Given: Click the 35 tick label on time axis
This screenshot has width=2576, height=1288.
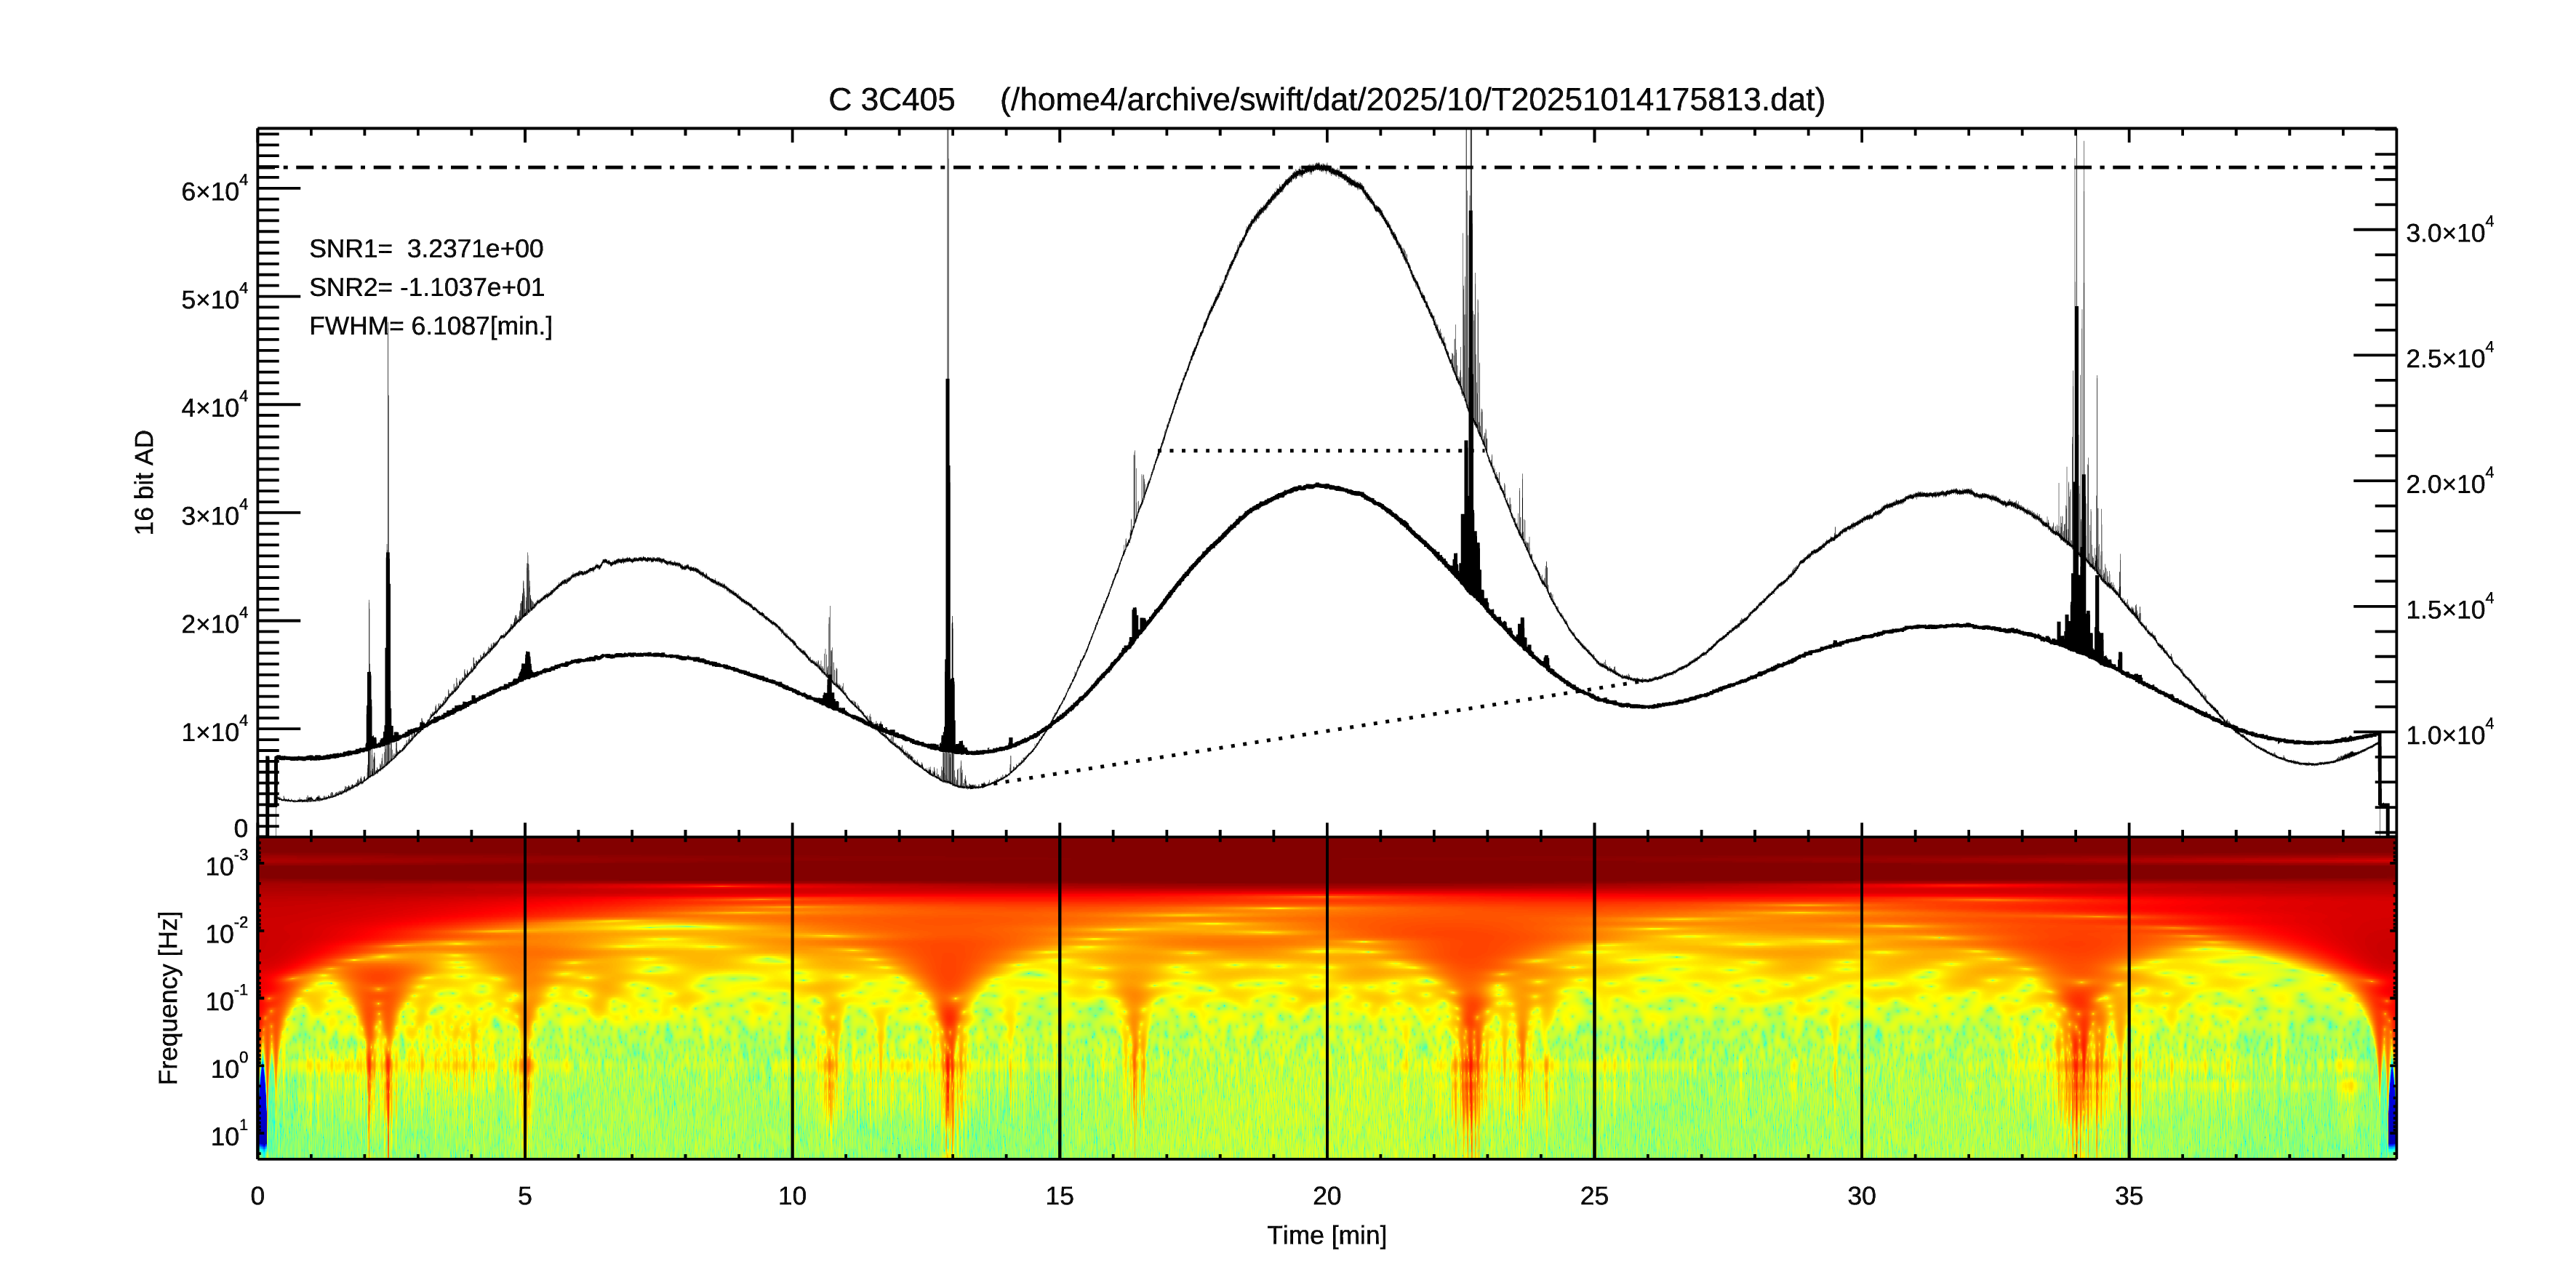Looking at the screenshot, I should pos(2128,1196).
